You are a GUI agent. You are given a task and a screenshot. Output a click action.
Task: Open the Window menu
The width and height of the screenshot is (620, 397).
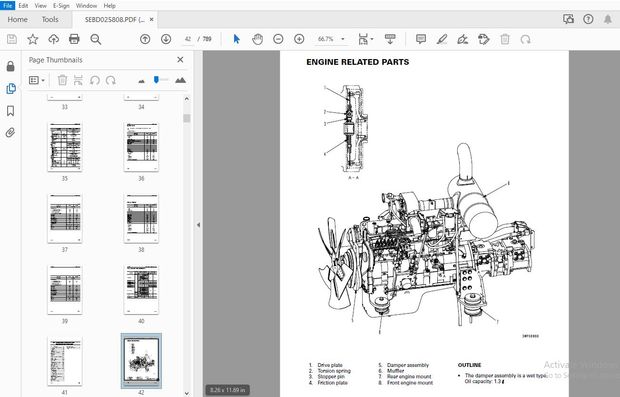pyautogui.click(x=86, y=6)
